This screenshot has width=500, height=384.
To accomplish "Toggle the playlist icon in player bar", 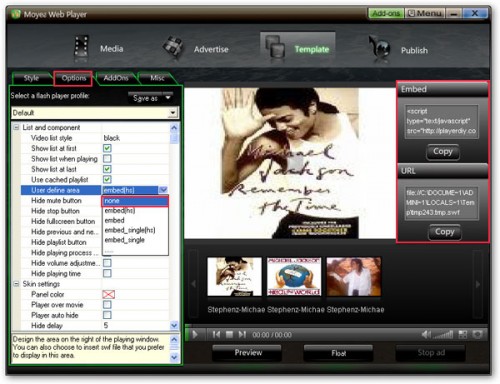I will 463,334.
